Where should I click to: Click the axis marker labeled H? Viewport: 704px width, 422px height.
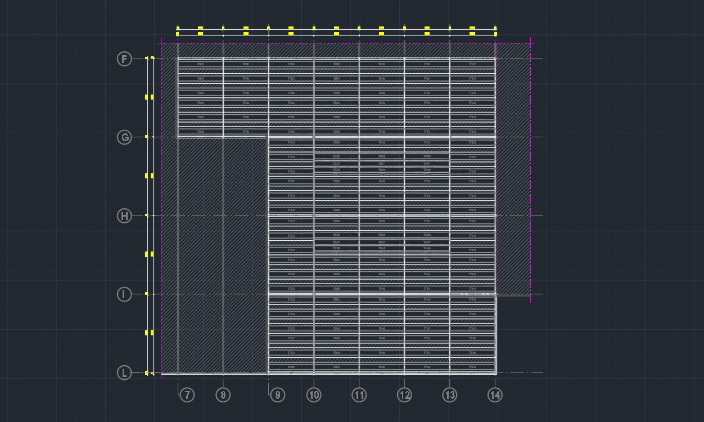[124, 215]
